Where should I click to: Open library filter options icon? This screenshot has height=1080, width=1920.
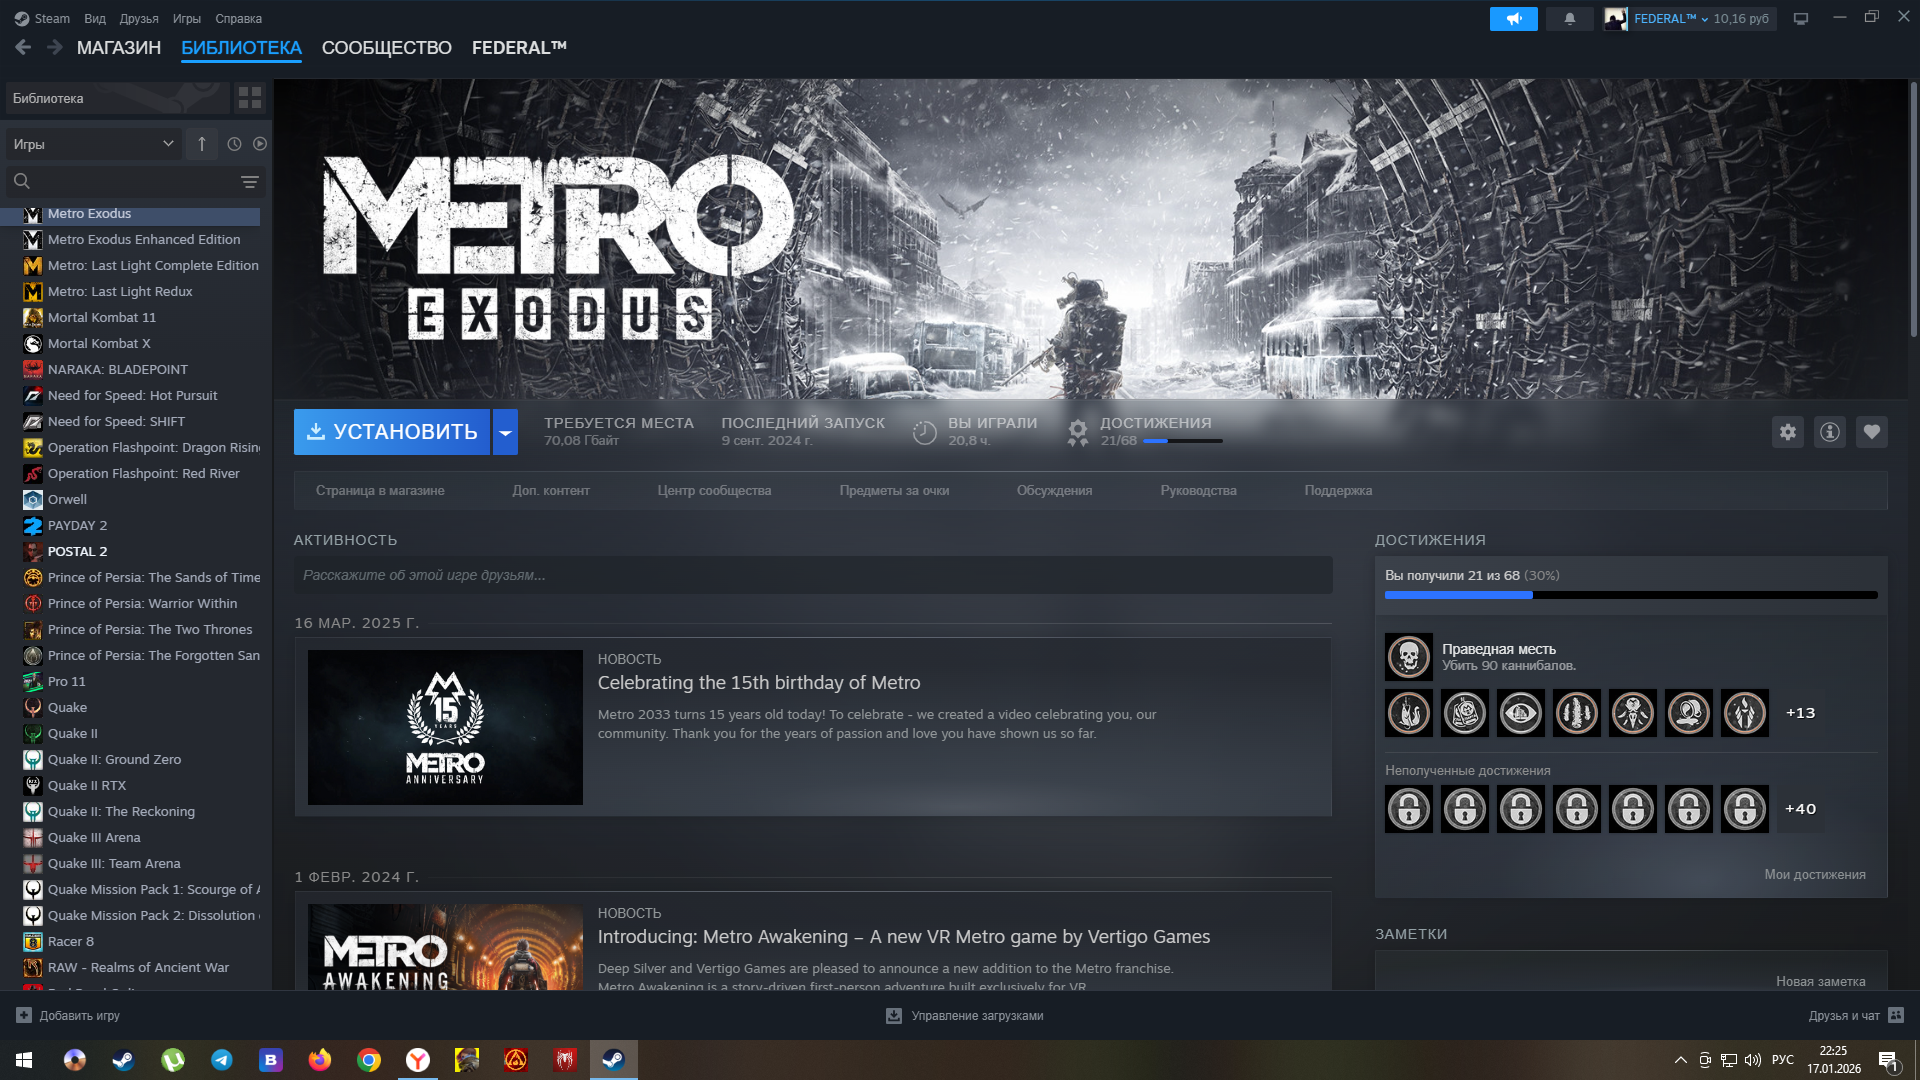pyautogui.click(x=249, y=182)
